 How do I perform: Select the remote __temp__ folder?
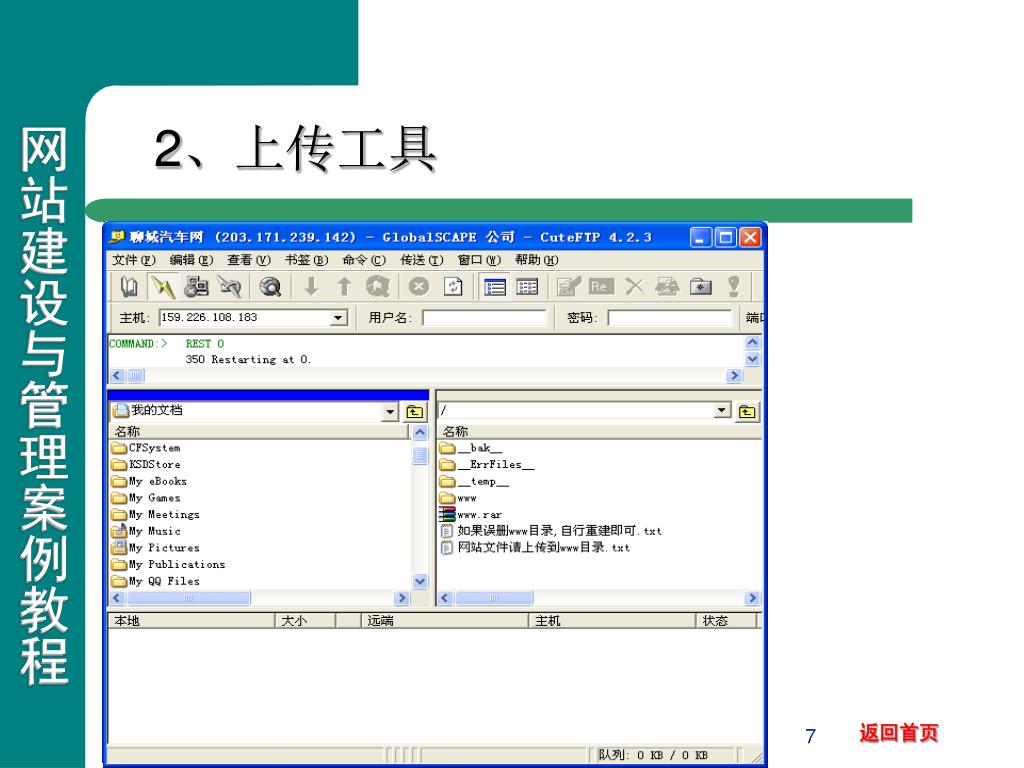tap(474, 481)
